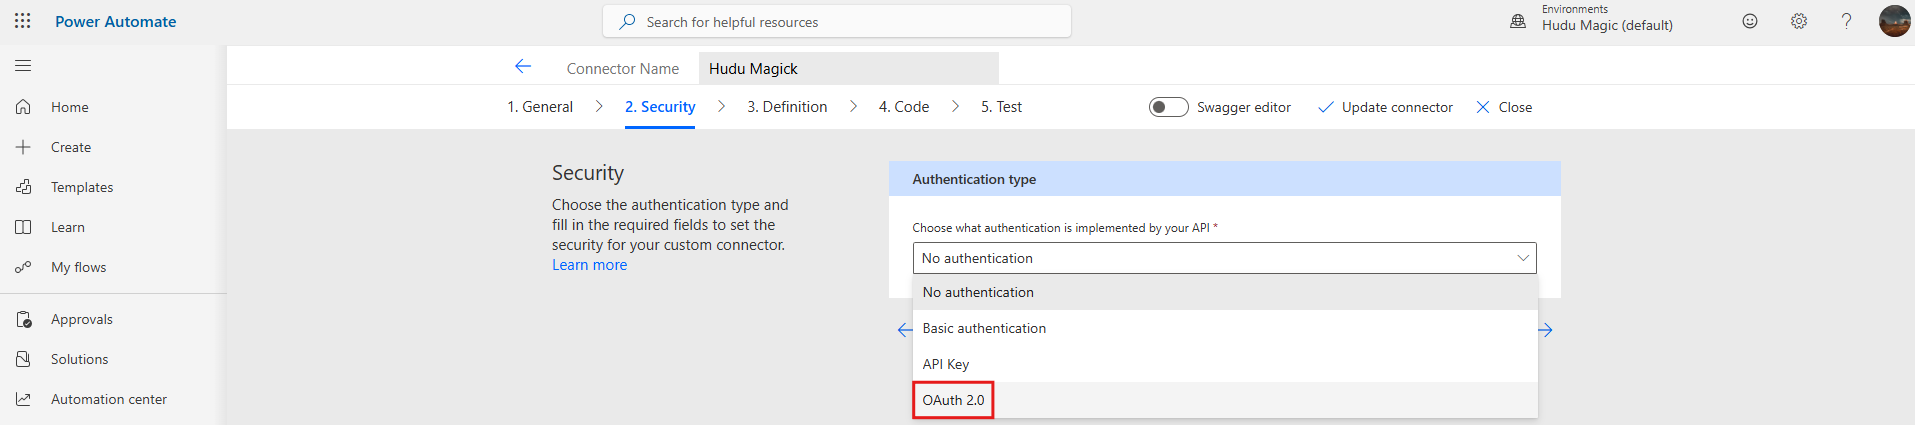Click the next step right arrow
This screenshot has height=425, width=1915.
click(x=1546, y=330)
